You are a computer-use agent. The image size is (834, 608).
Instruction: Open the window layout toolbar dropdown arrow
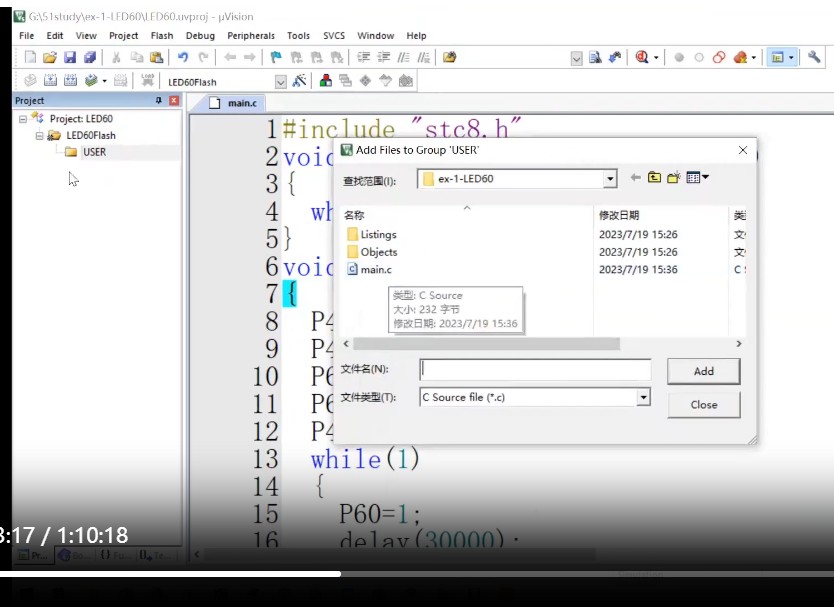point(791,57)
